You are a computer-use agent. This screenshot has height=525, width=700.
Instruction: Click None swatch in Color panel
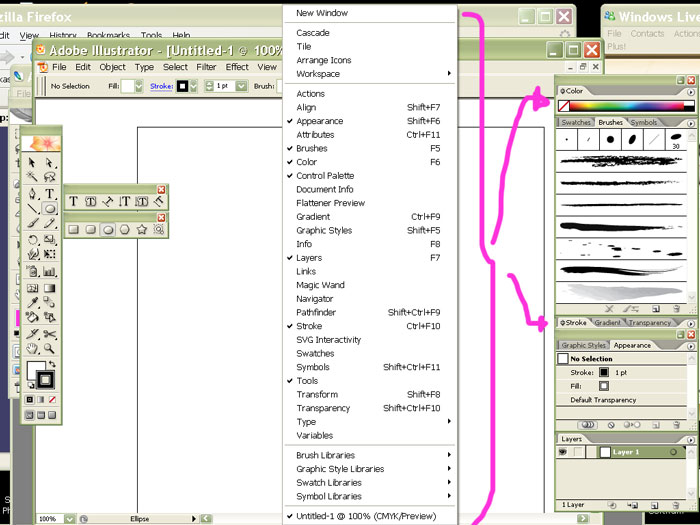coord(564,106)
